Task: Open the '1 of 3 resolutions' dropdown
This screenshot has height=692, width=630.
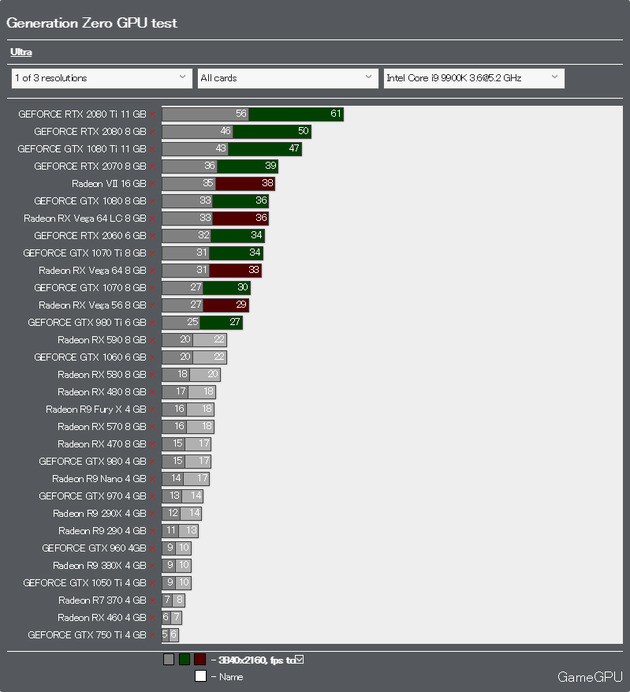Action: (x=102, y=78)
